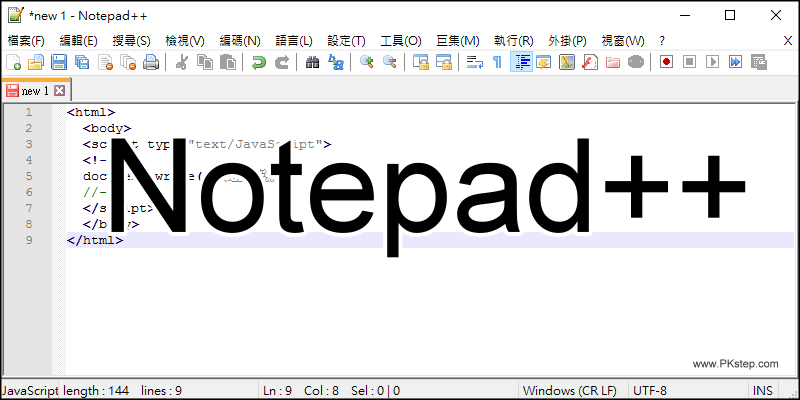Select the new 1 tab

coord(35,91)
